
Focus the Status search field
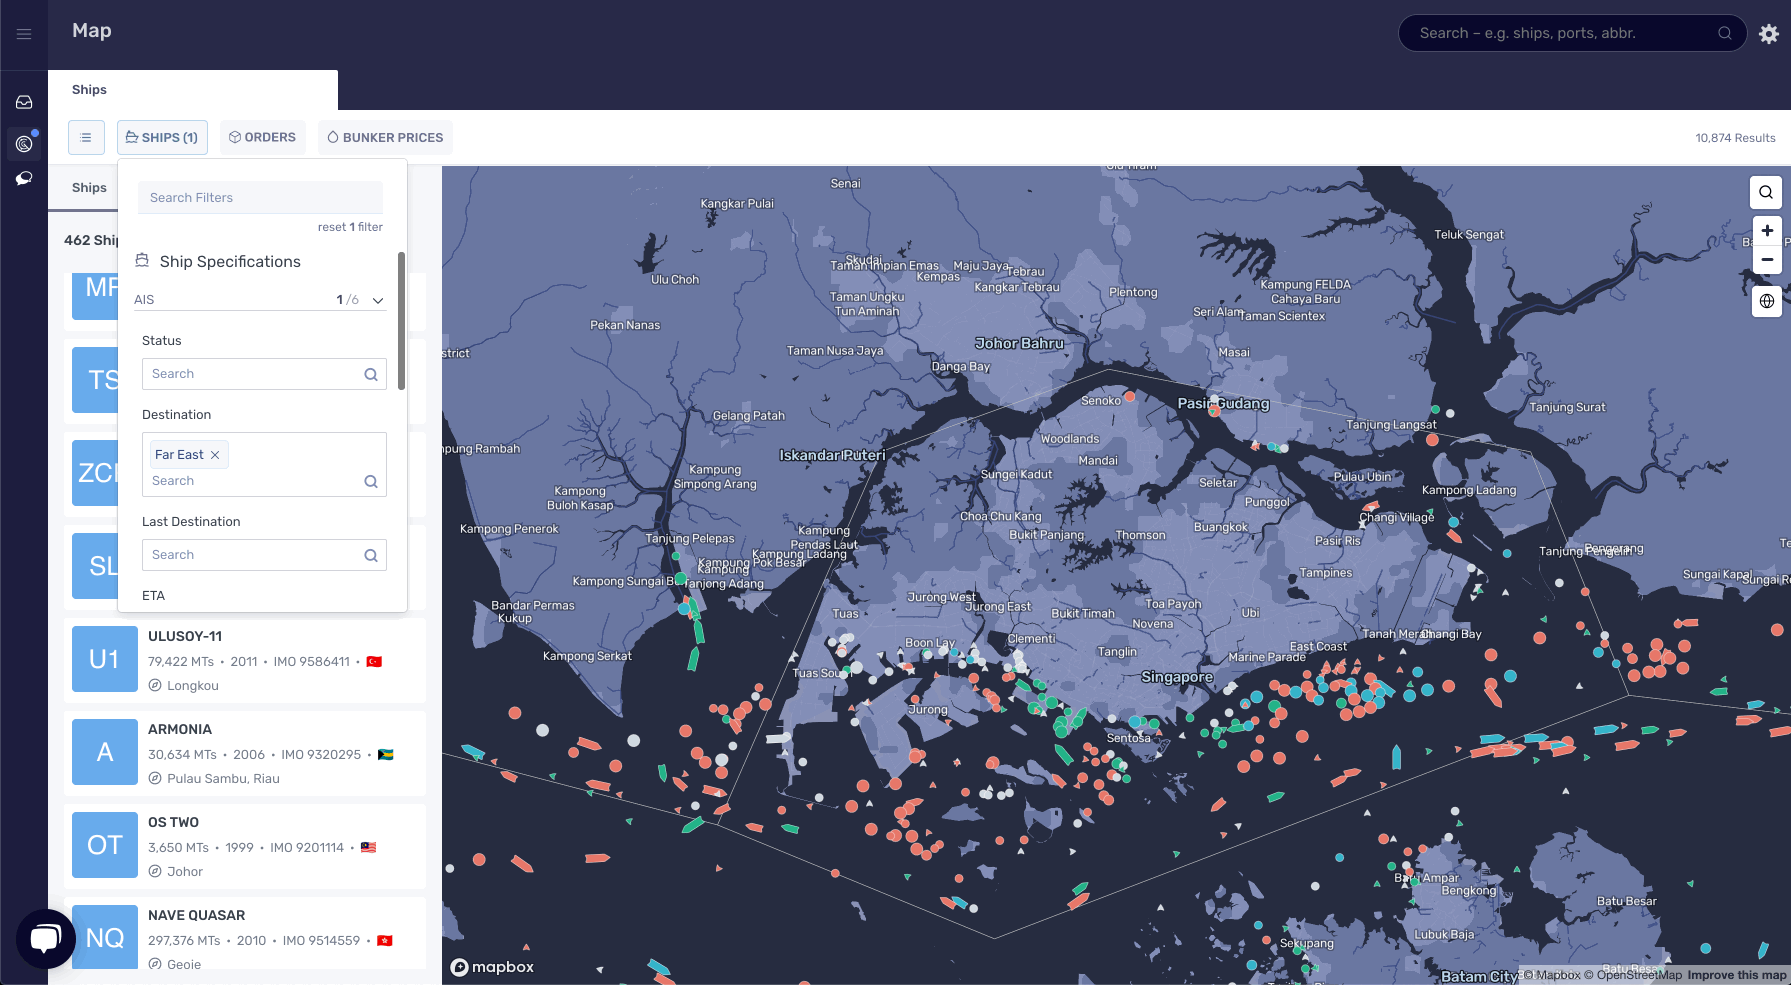255,374
